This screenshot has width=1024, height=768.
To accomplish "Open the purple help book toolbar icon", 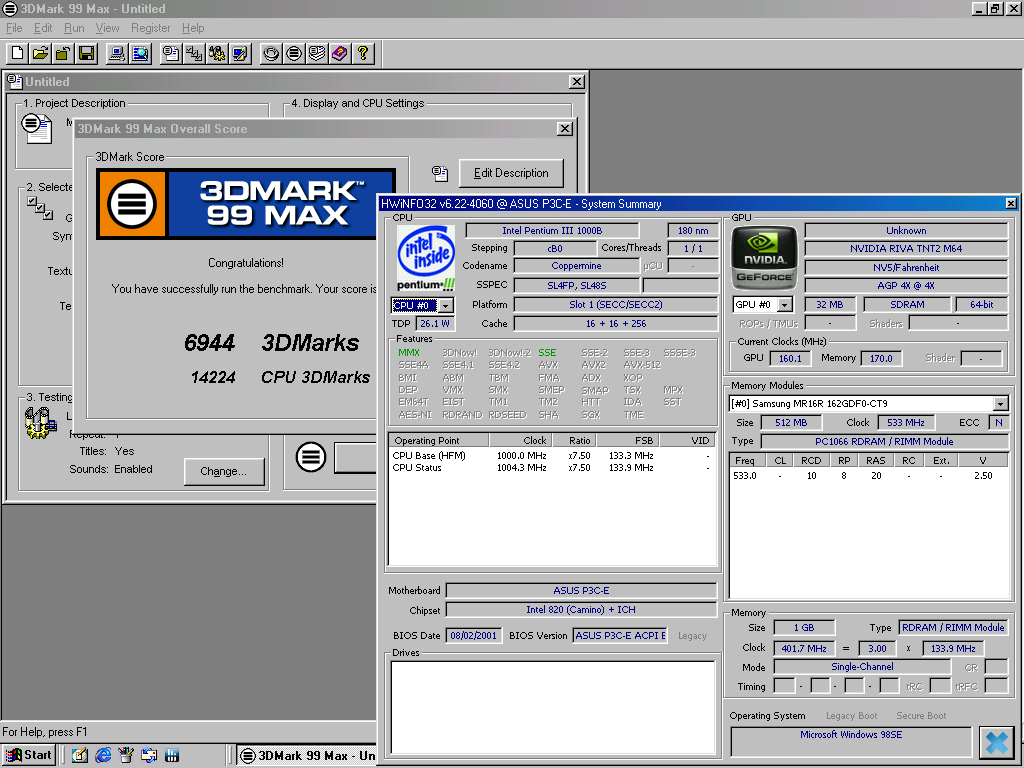I will (x=340, y=53).
